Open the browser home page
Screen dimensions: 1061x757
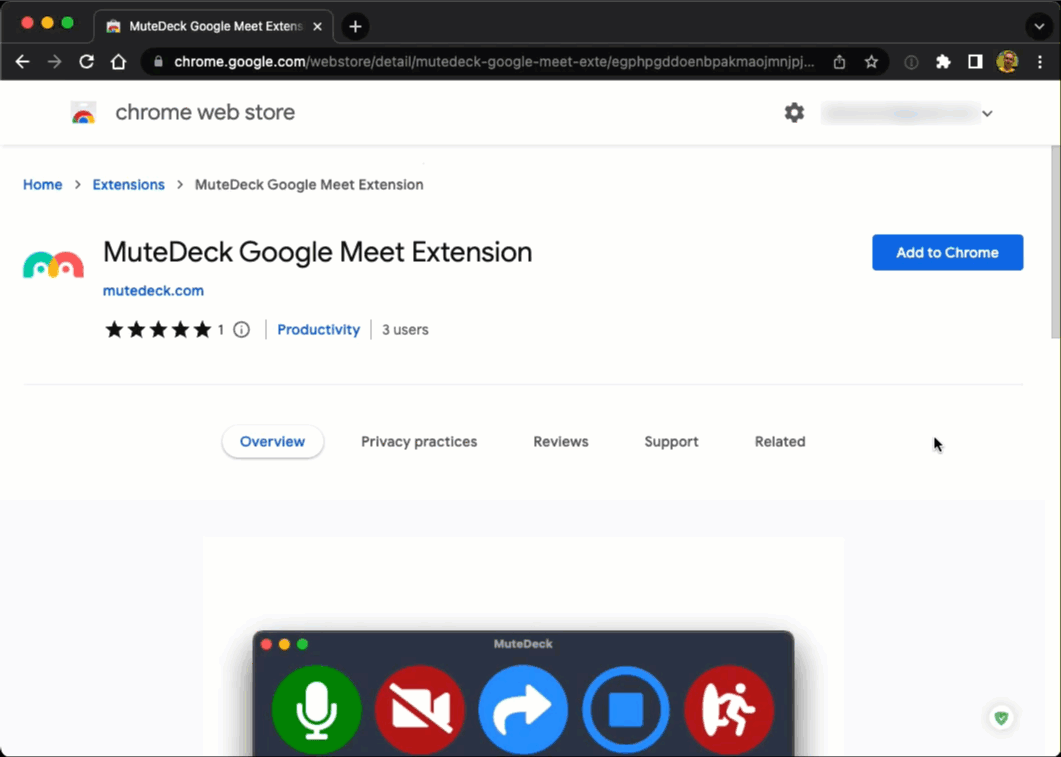click(x=119, y=62)
